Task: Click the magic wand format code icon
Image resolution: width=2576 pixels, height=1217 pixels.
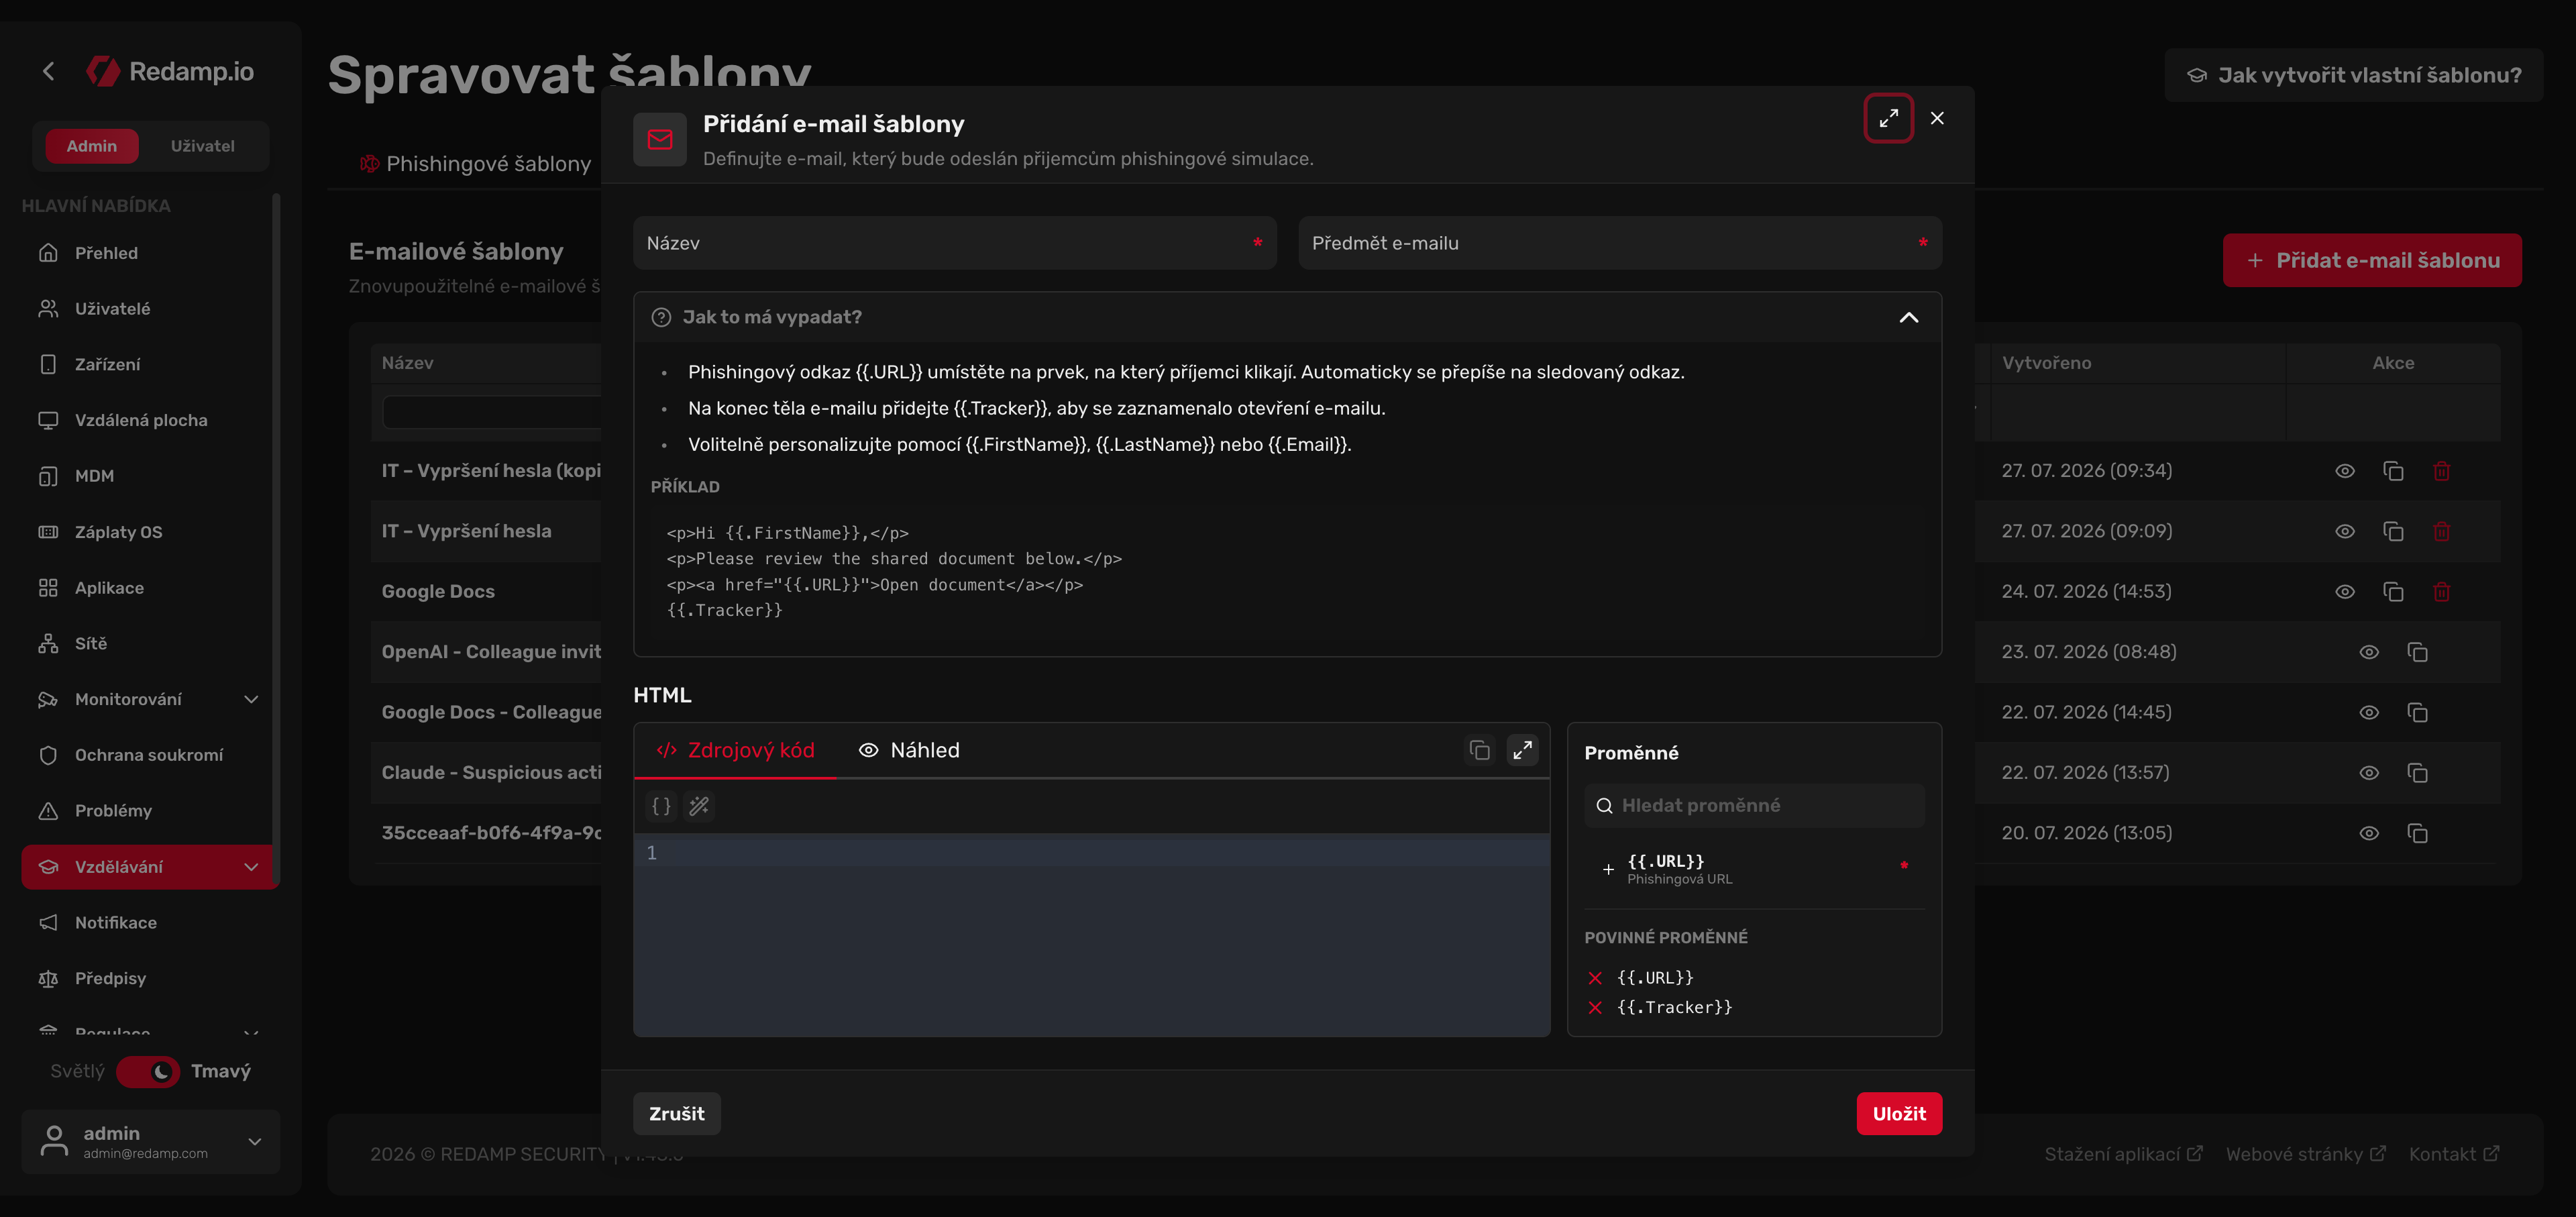Action: [699, 806]
